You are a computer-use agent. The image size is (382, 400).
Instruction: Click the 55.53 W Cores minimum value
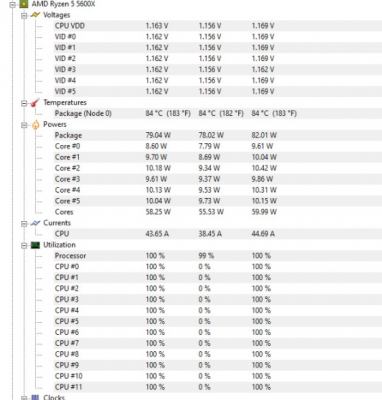[211, 212]
